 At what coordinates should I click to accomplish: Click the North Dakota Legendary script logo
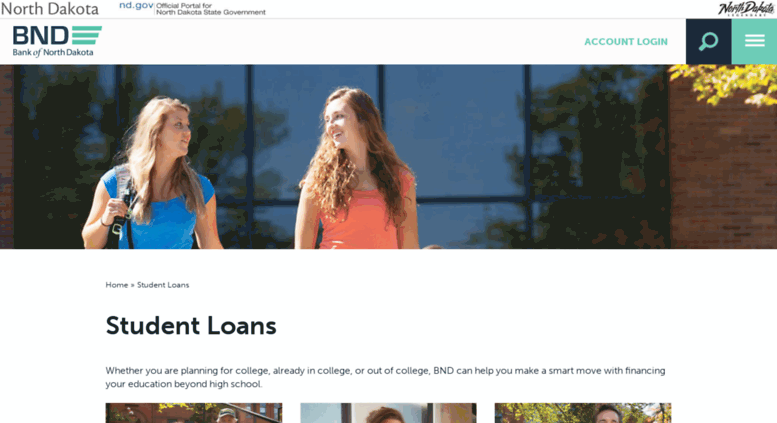tap(746, 8)
